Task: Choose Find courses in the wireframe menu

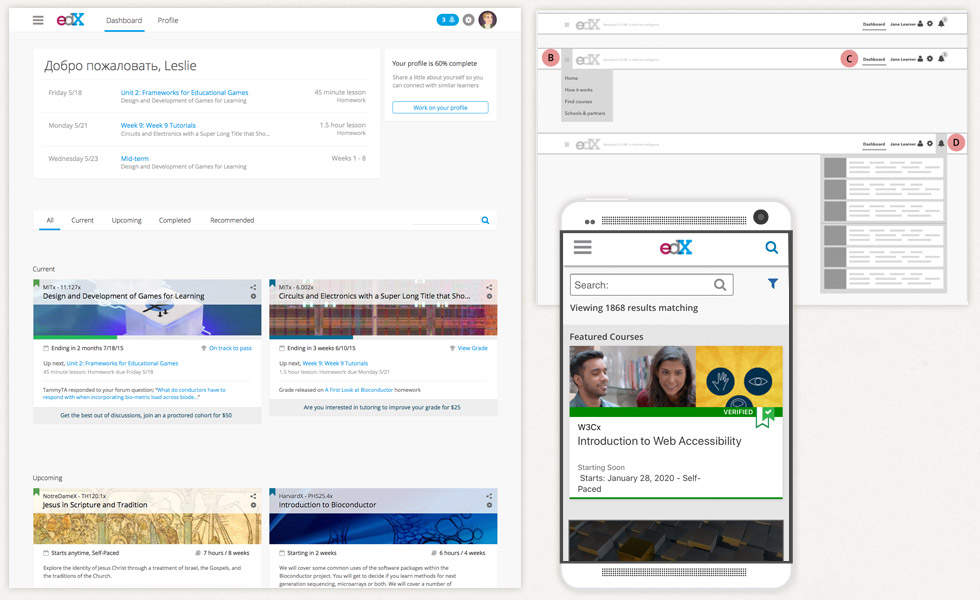Action: (x=578, y=101)
